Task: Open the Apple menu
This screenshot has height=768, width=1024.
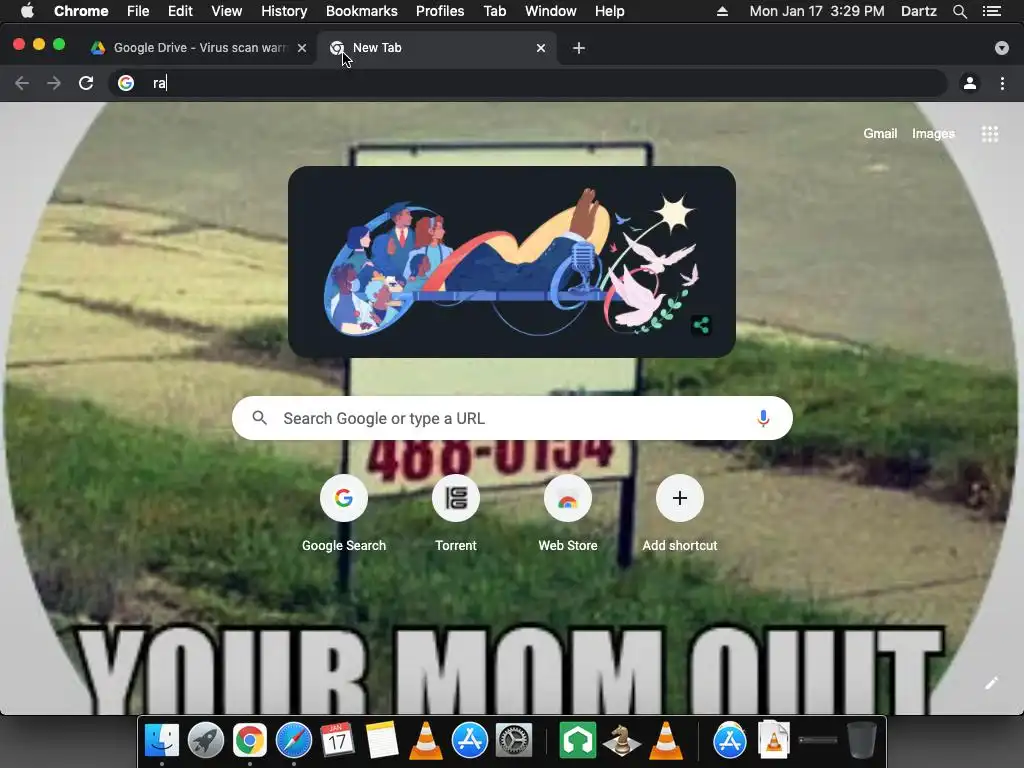Action: click(27, 11)
